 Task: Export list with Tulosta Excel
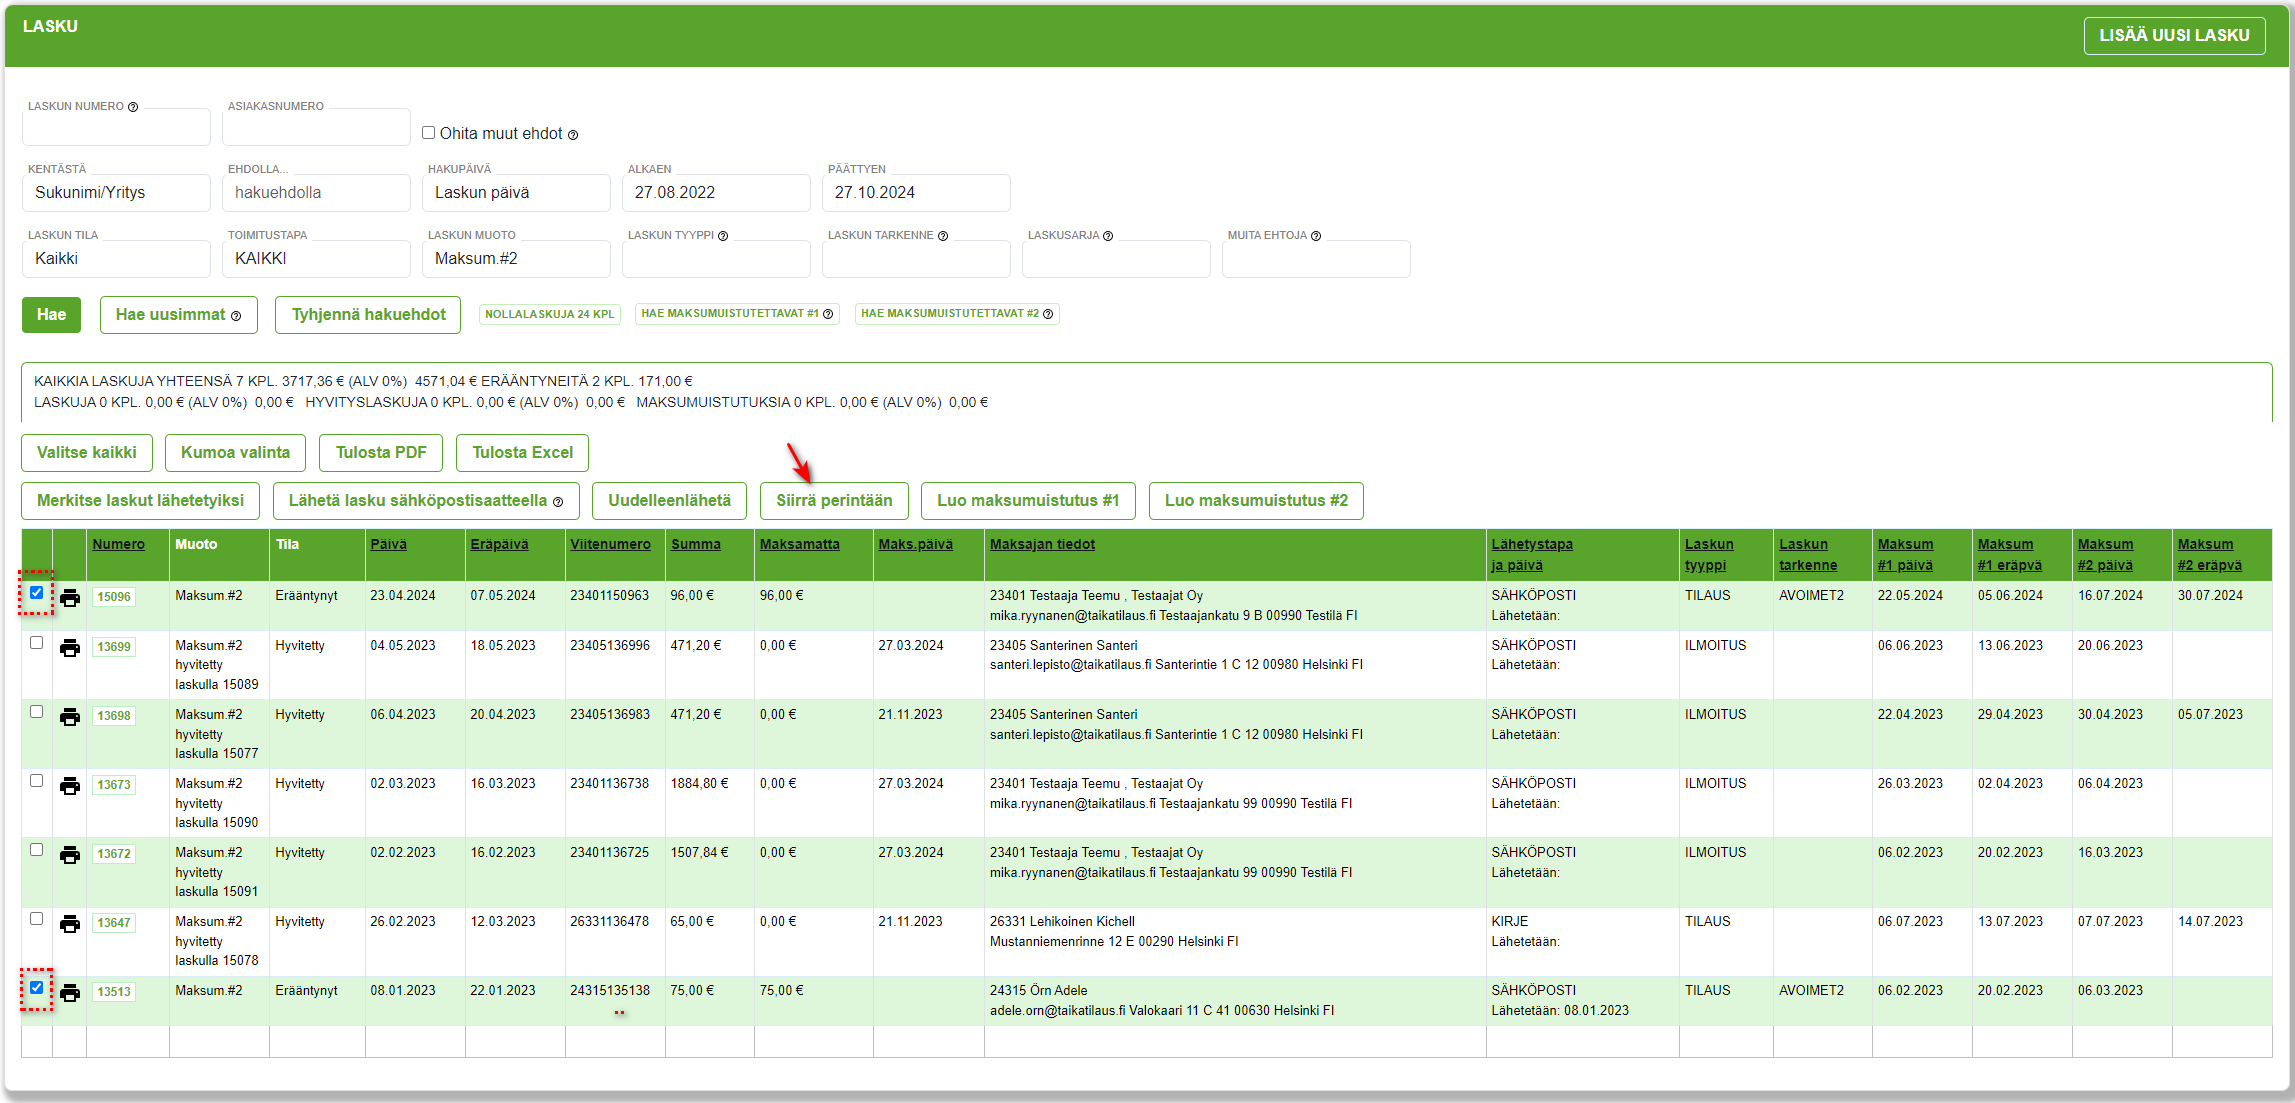[522, 453]
